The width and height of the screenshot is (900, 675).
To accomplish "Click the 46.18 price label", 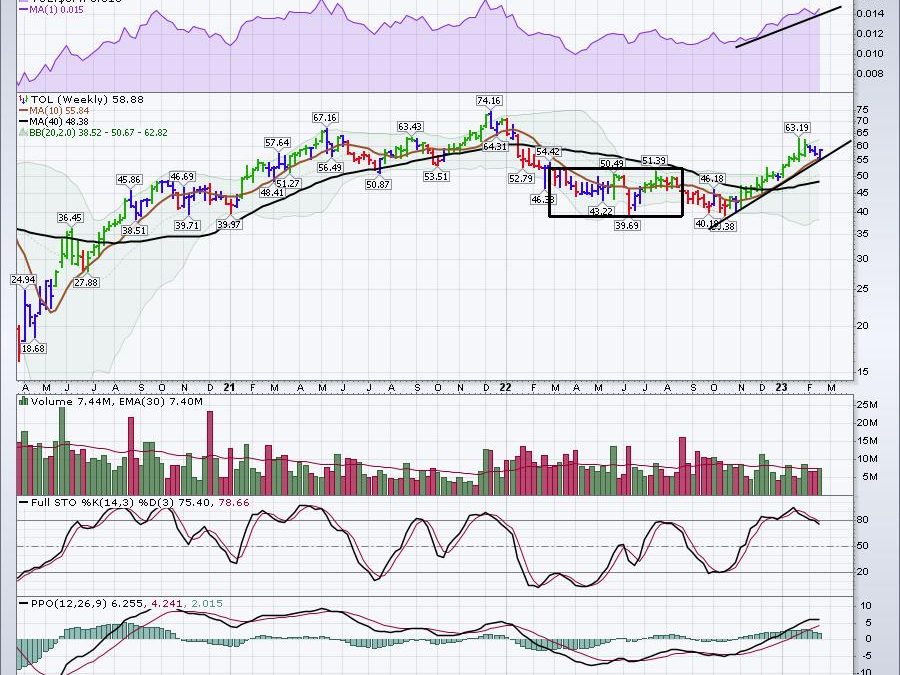I will pyautogui.click(x=712, y=179).
